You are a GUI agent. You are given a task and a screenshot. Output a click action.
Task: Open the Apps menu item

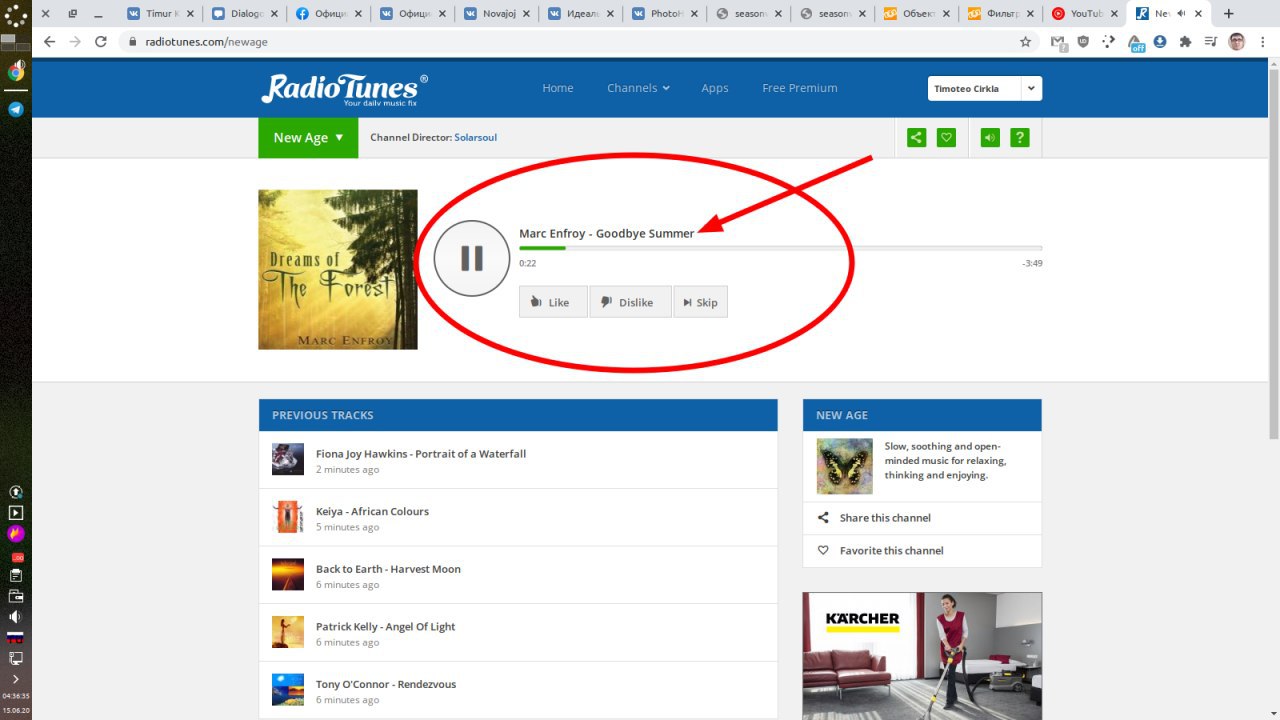715,88
